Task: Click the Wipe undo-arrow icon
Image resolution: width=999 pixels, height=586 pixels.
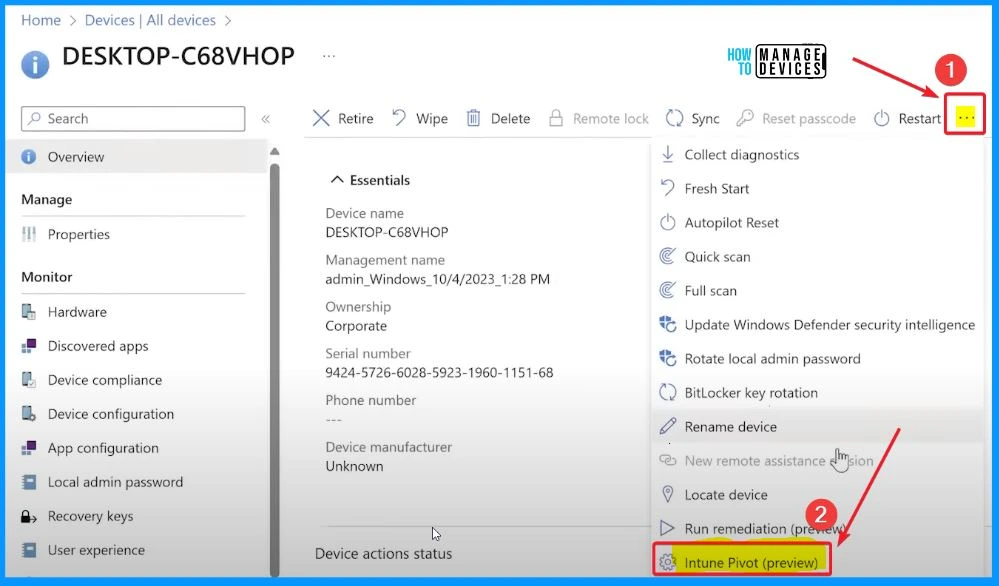Action: click(x=399, y=118)
